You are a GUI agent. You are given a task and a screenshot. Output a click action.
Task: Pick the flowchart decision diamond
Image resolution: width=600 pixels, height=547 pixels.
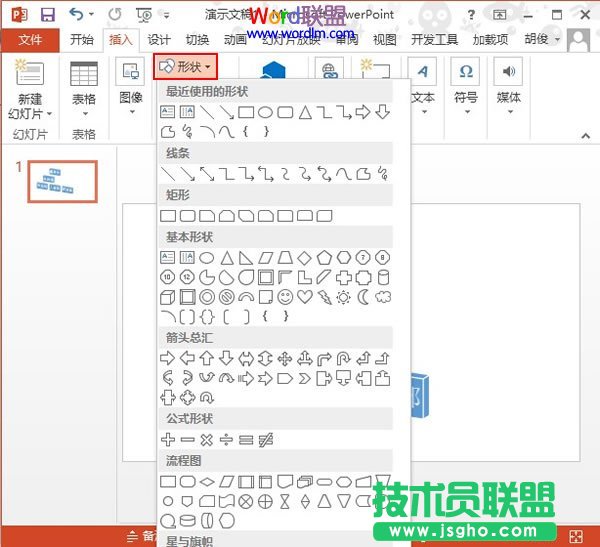207,482
